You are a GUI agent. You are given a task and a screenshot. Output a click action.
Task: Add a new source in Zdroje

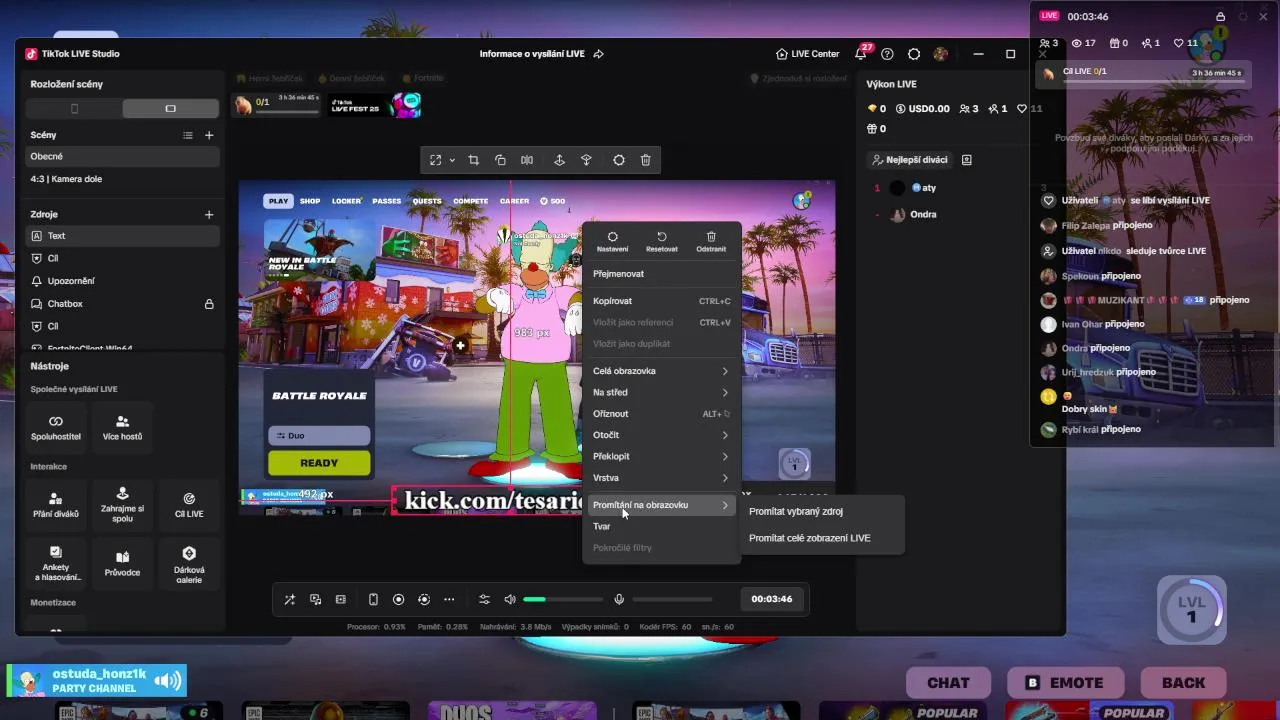click(x=209, y=214)
